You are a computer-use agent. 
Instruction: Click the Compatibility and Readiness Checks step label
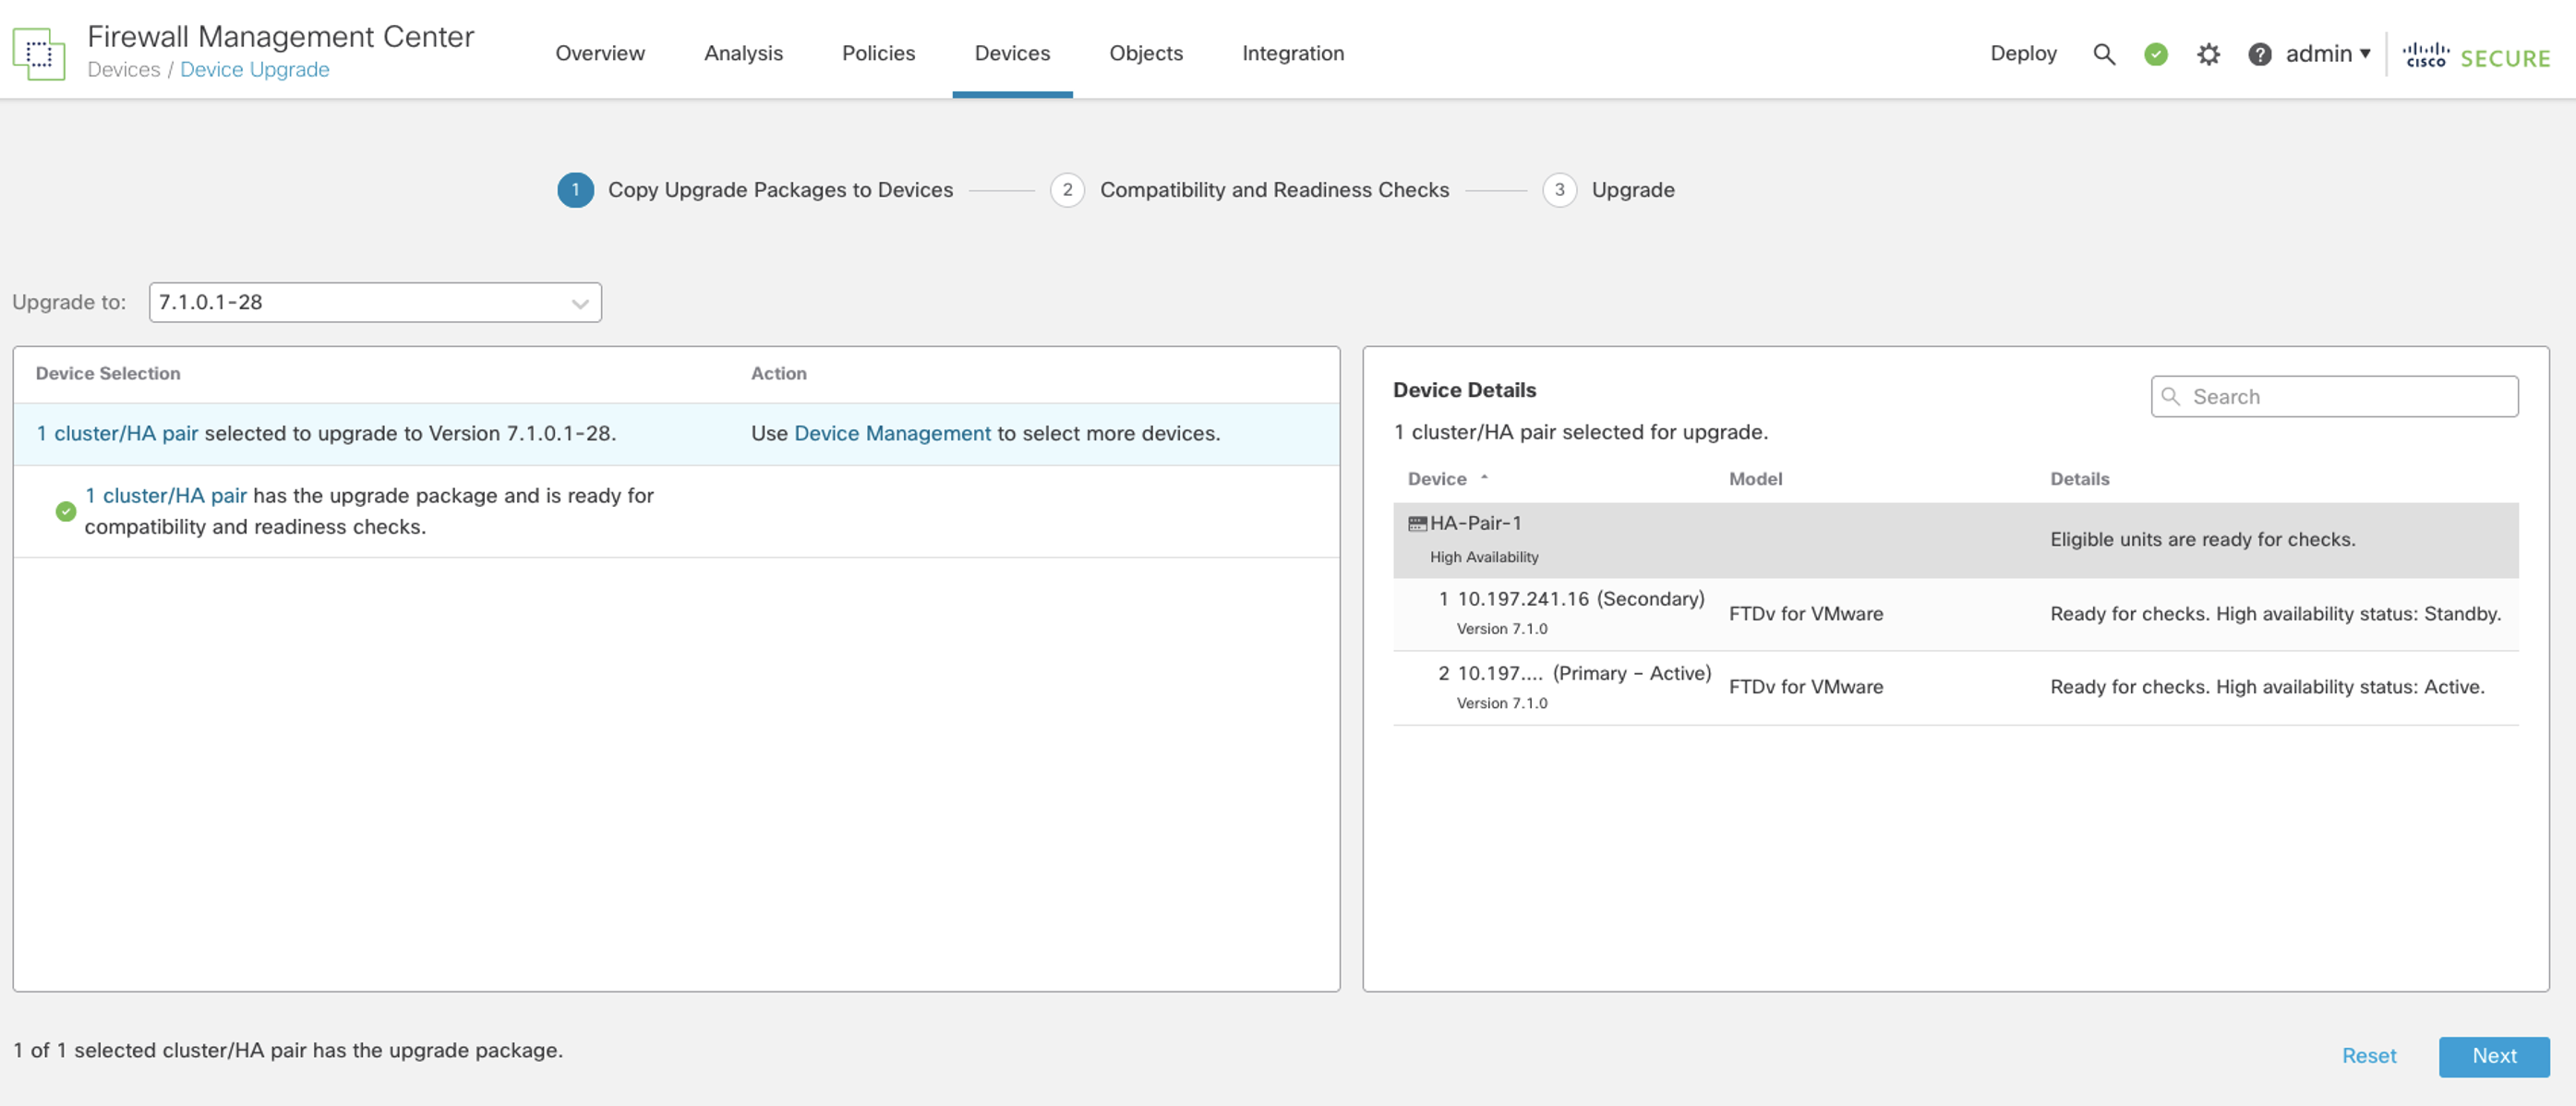point(1274,190)
